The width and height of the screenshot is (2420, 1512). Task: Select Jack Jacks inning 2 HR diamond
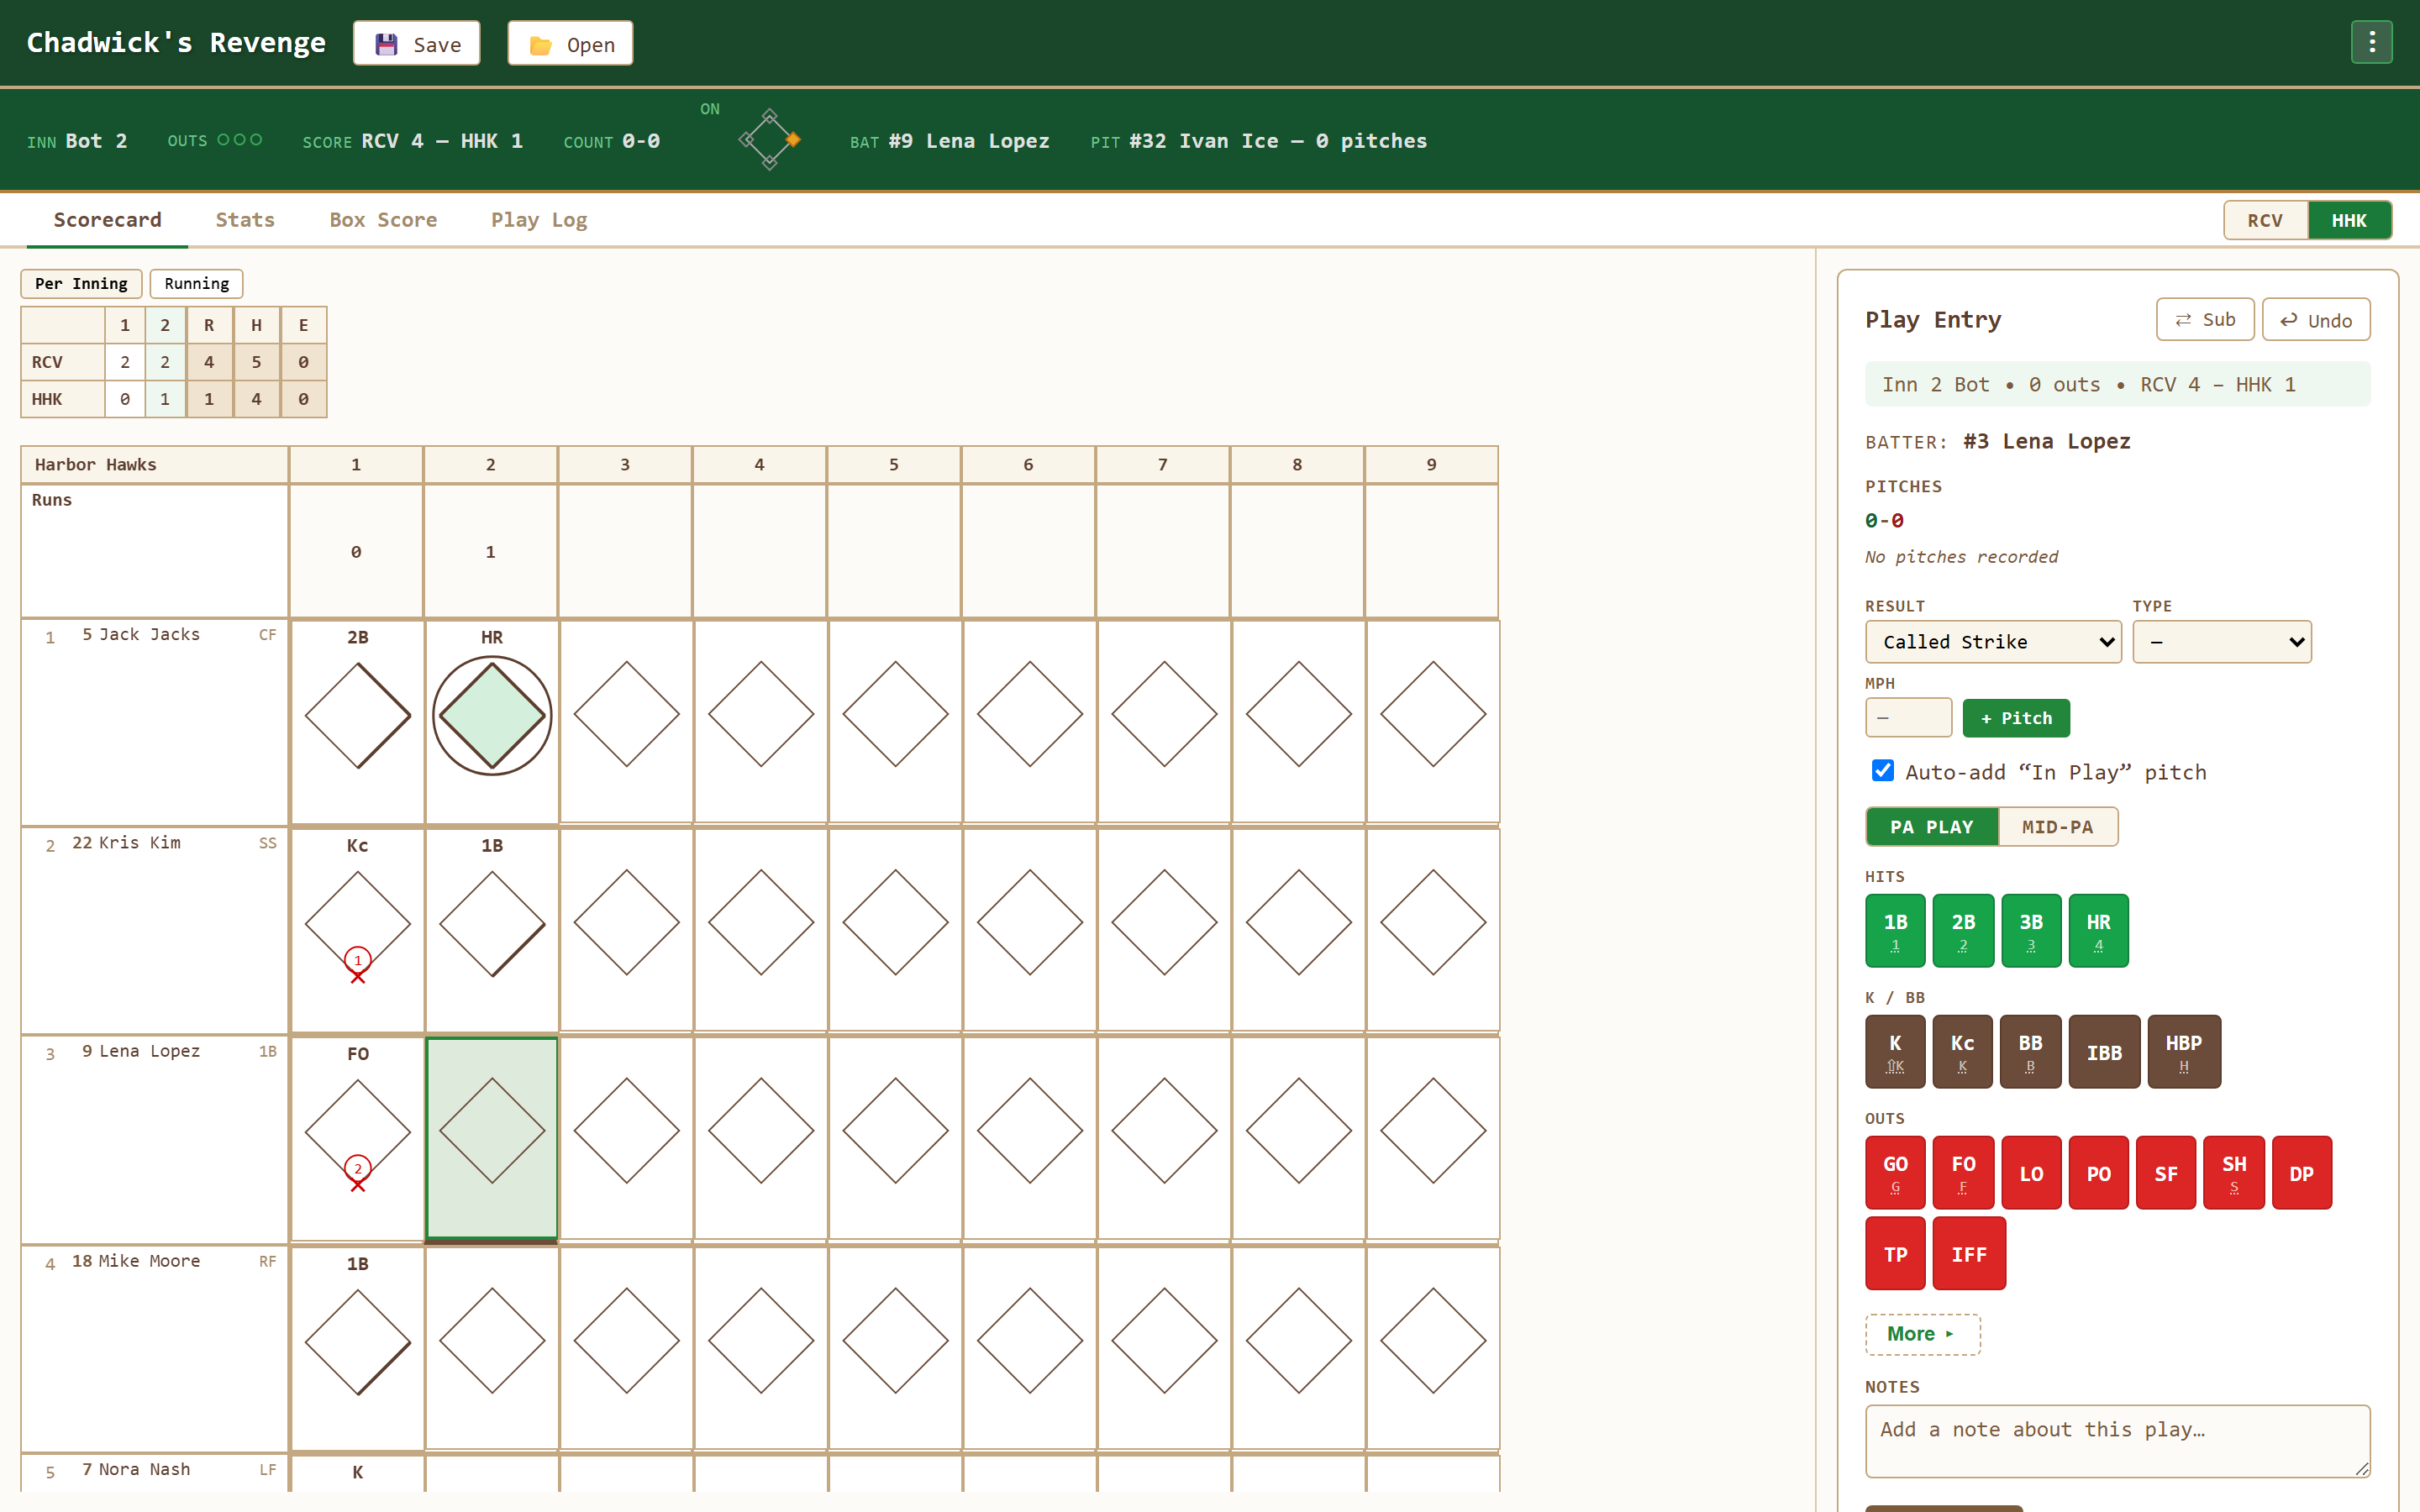(492, 714)
